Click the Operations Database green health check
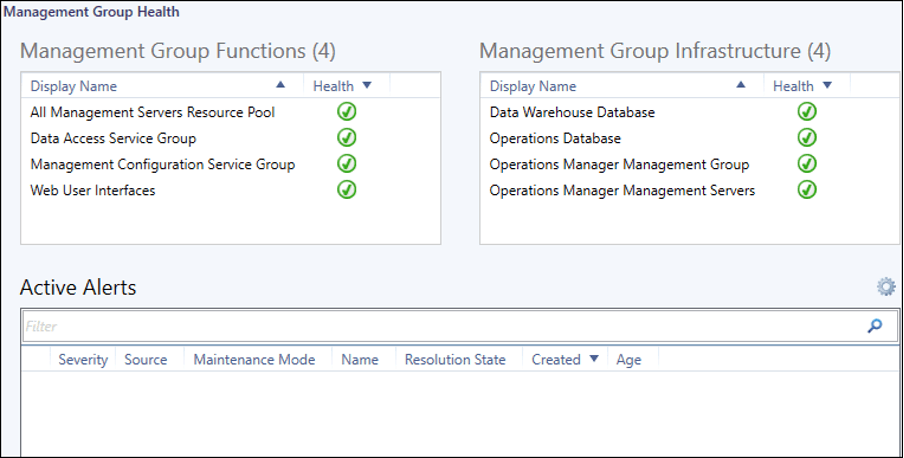904x458 pixels. 807,138
